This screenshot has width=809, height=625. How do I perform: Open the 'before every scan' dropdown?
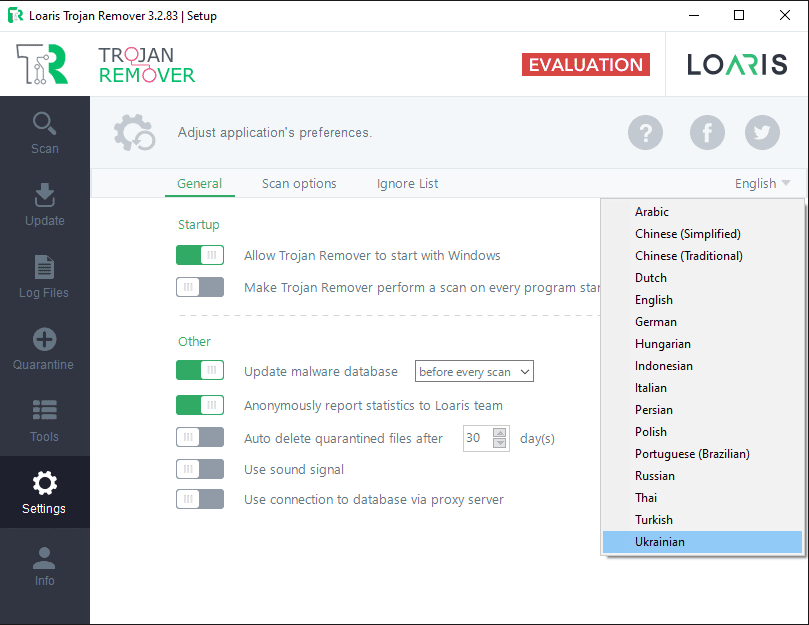(x=474, y=372)
